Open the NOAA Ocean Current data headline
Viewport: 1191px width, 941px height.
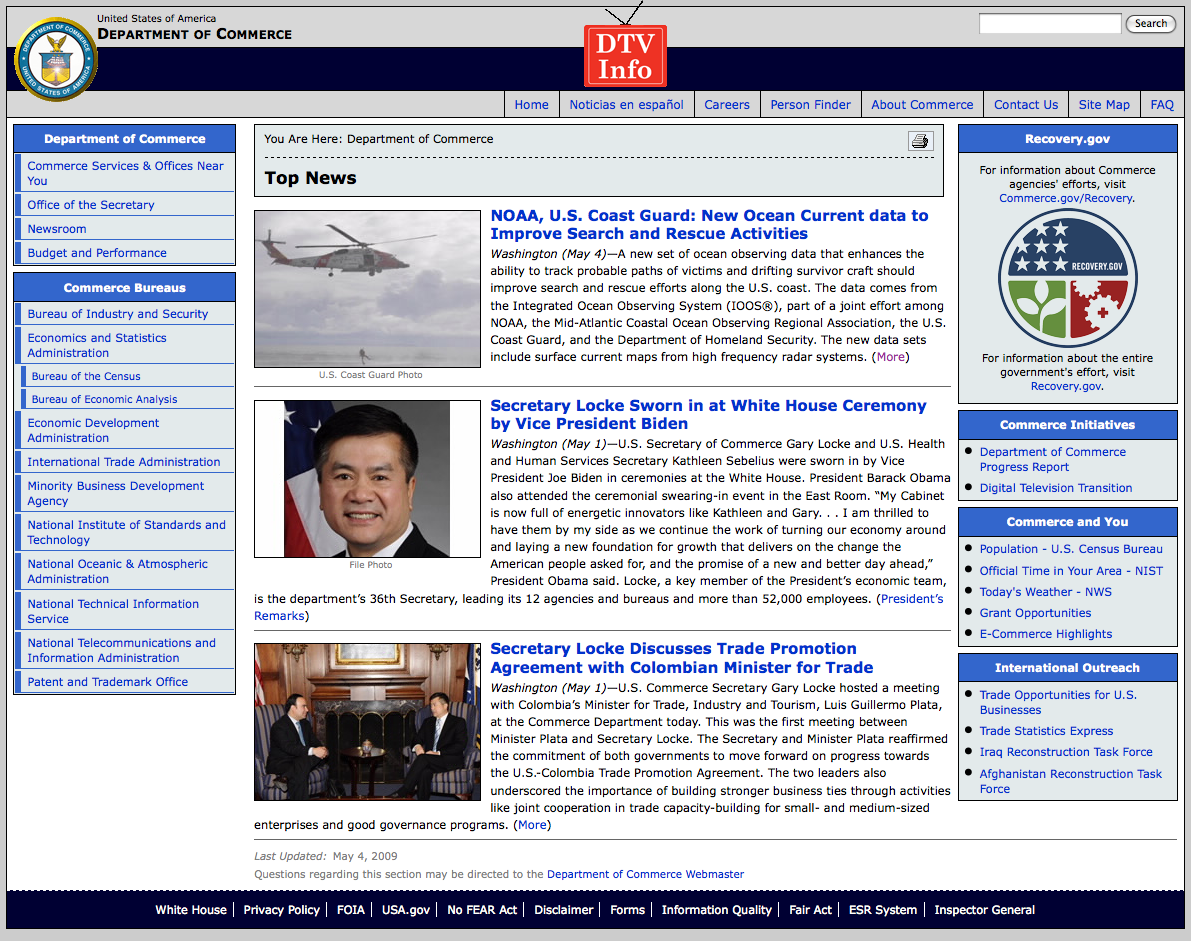[x=709, y=225]
